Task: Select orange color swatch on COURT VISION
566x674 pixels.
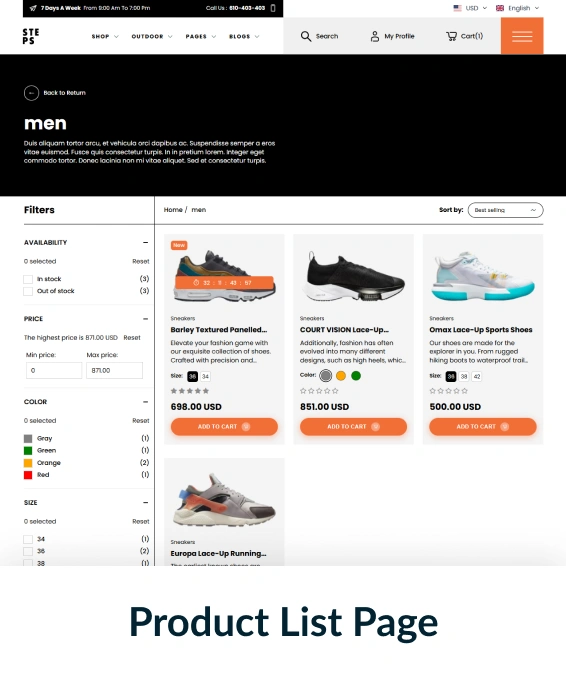Action: click(341, 376)
